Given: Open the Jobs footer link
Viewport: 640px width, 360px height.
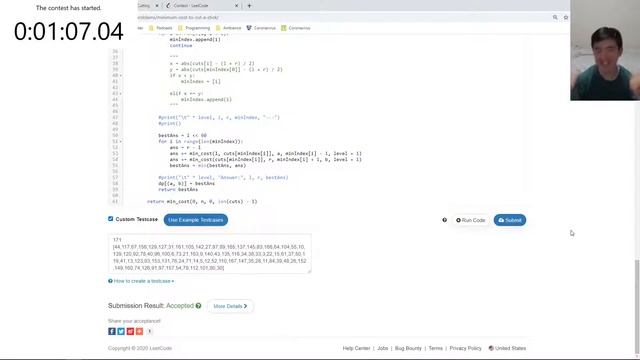Looking at the screenshot, I should tap(382, 348).
